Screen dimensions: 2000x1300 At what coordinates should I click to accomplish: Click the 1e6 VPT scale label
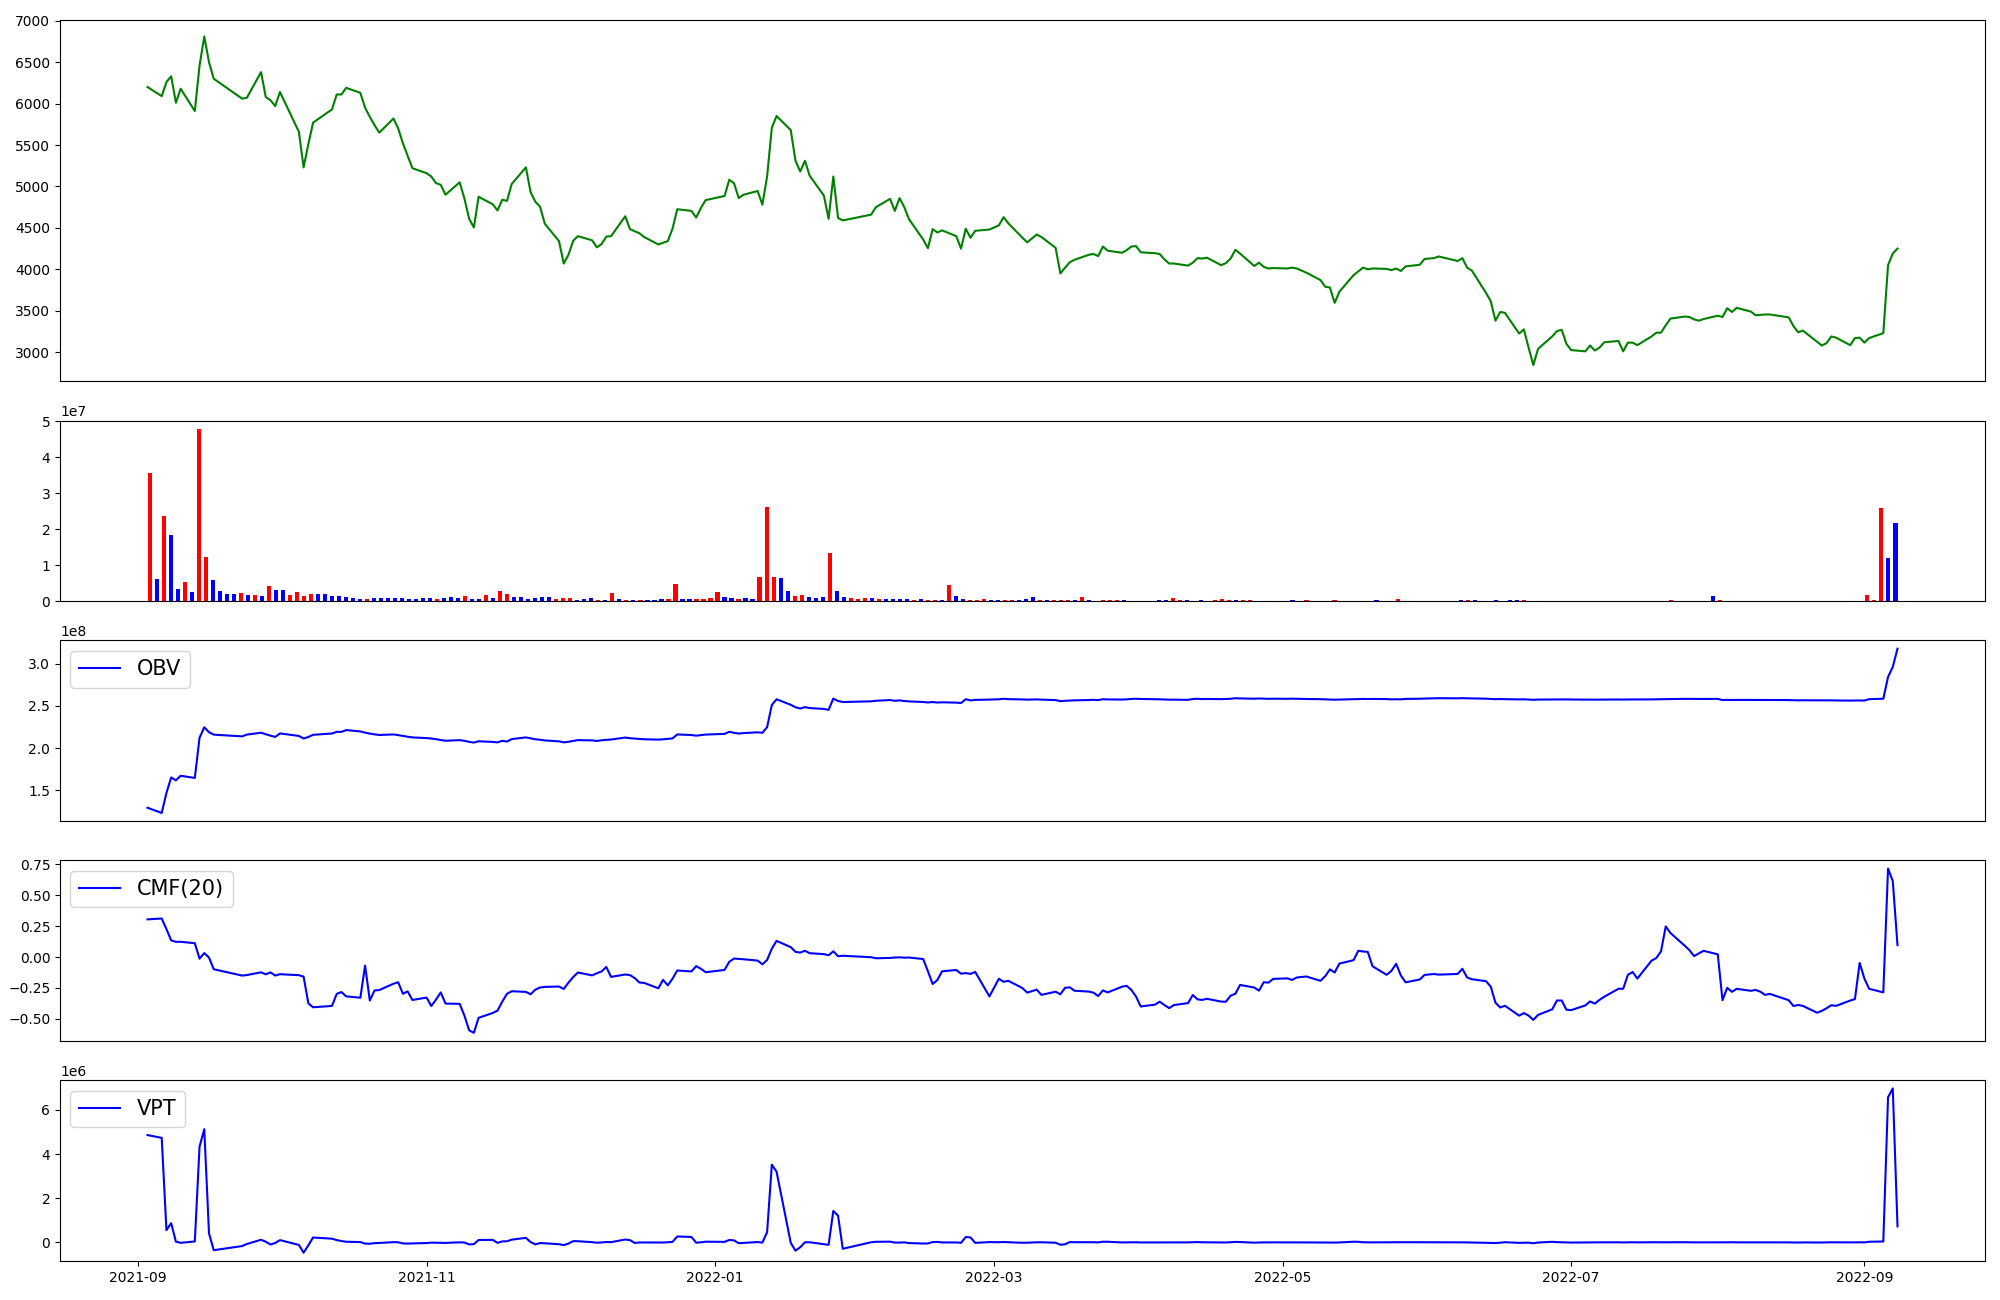pyautogui.click(x=73, y=1071)
